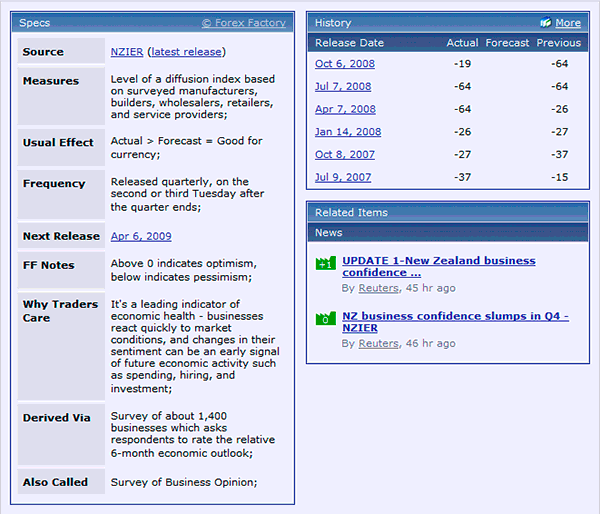Click the Forecast column header
The height and width of the screenshot is (514, 600).
pyautogui.click(x=507, y=43)
